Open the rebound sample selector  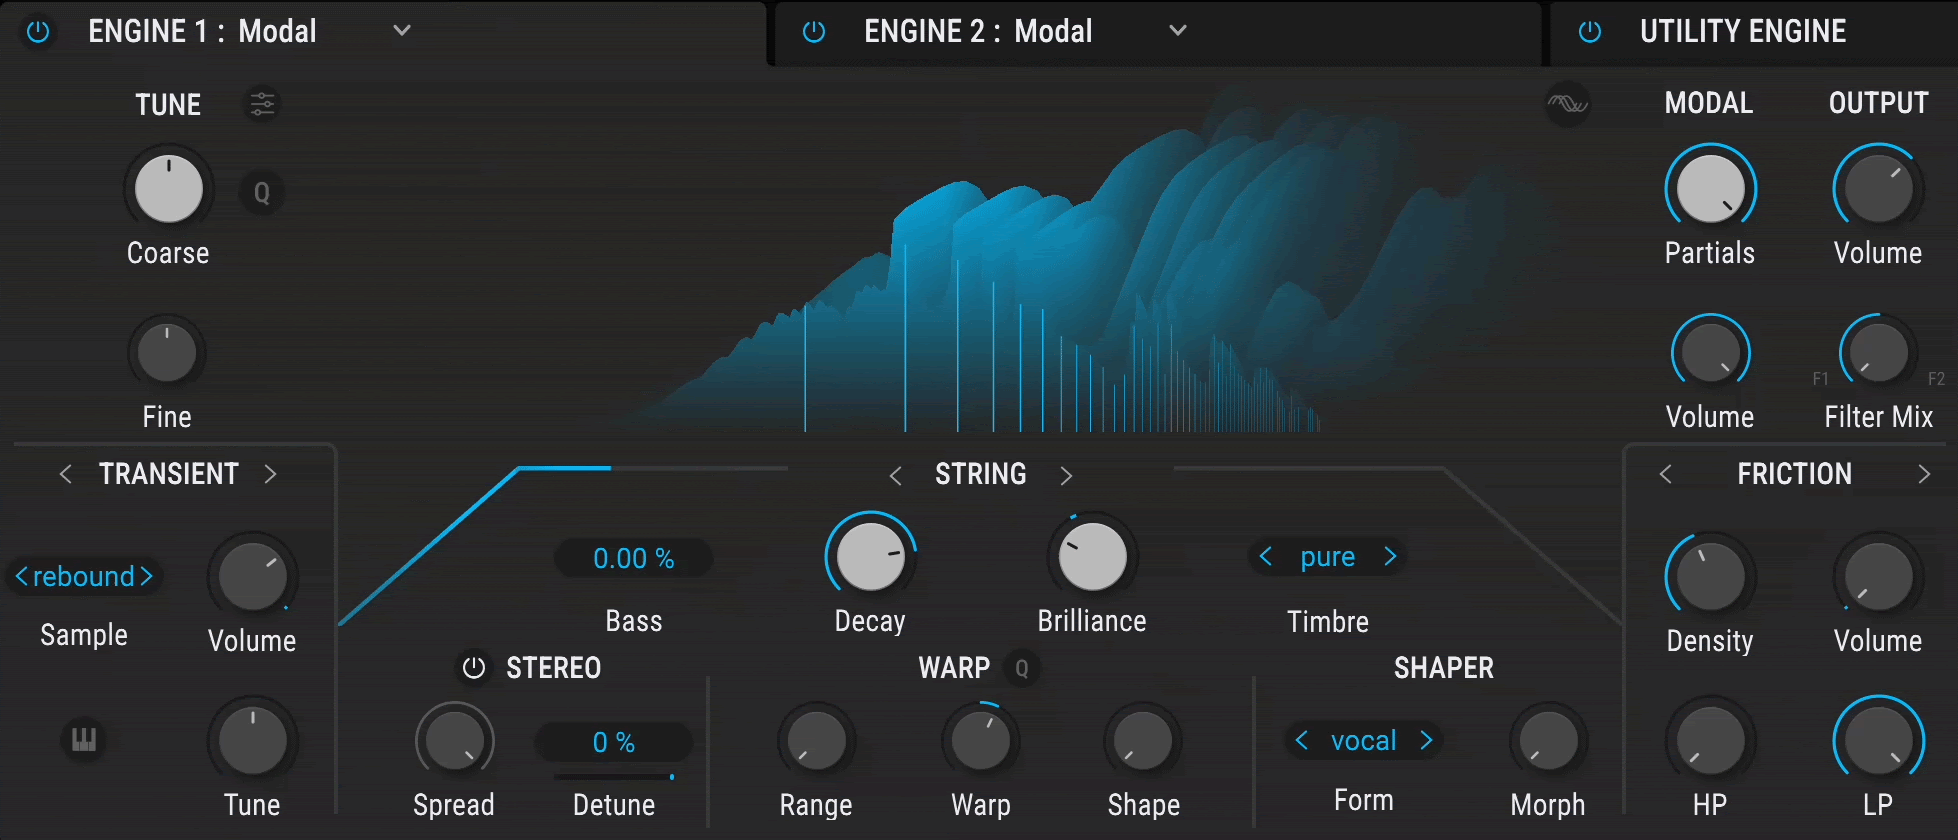84,576
